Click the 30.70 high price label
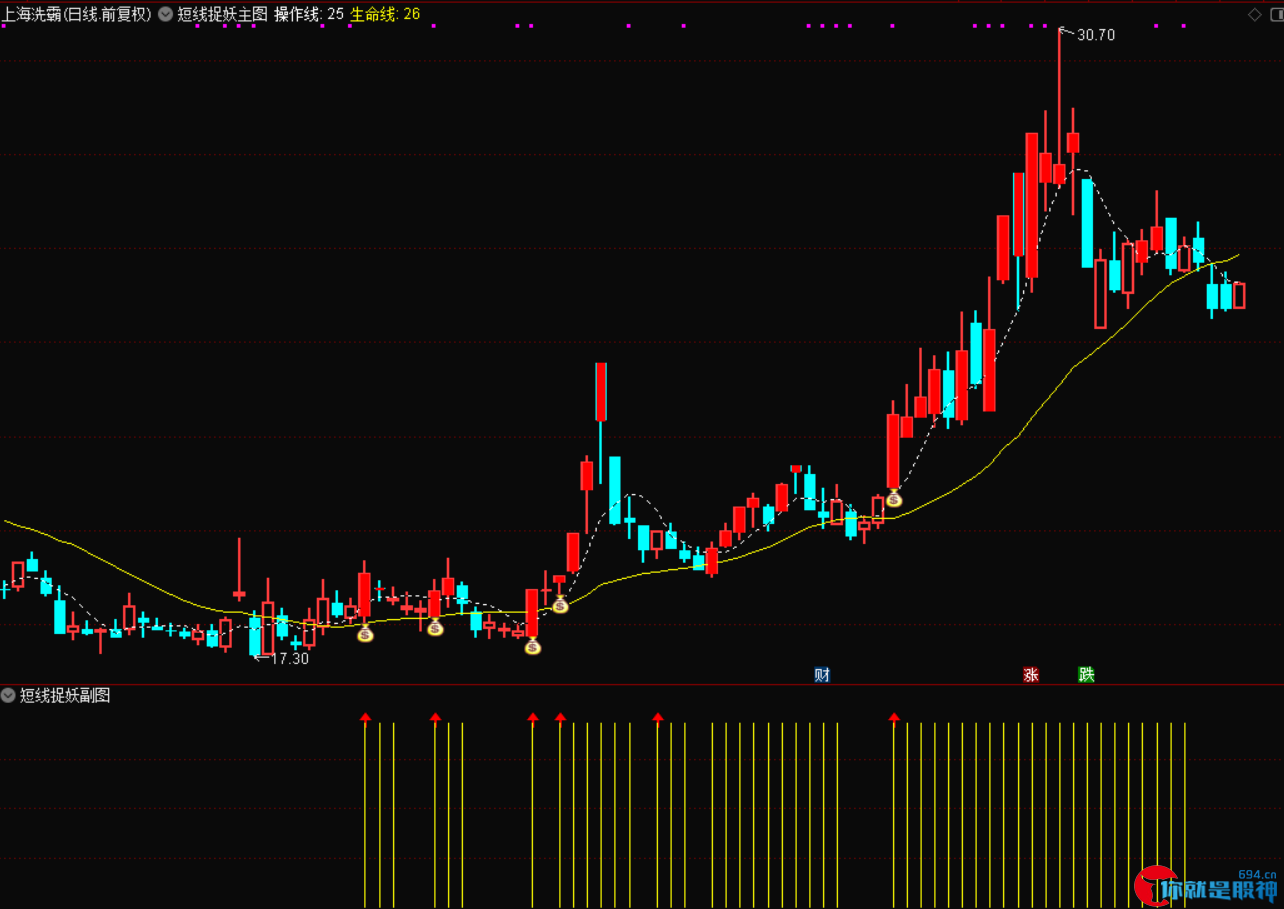 tap(1096, 35)
